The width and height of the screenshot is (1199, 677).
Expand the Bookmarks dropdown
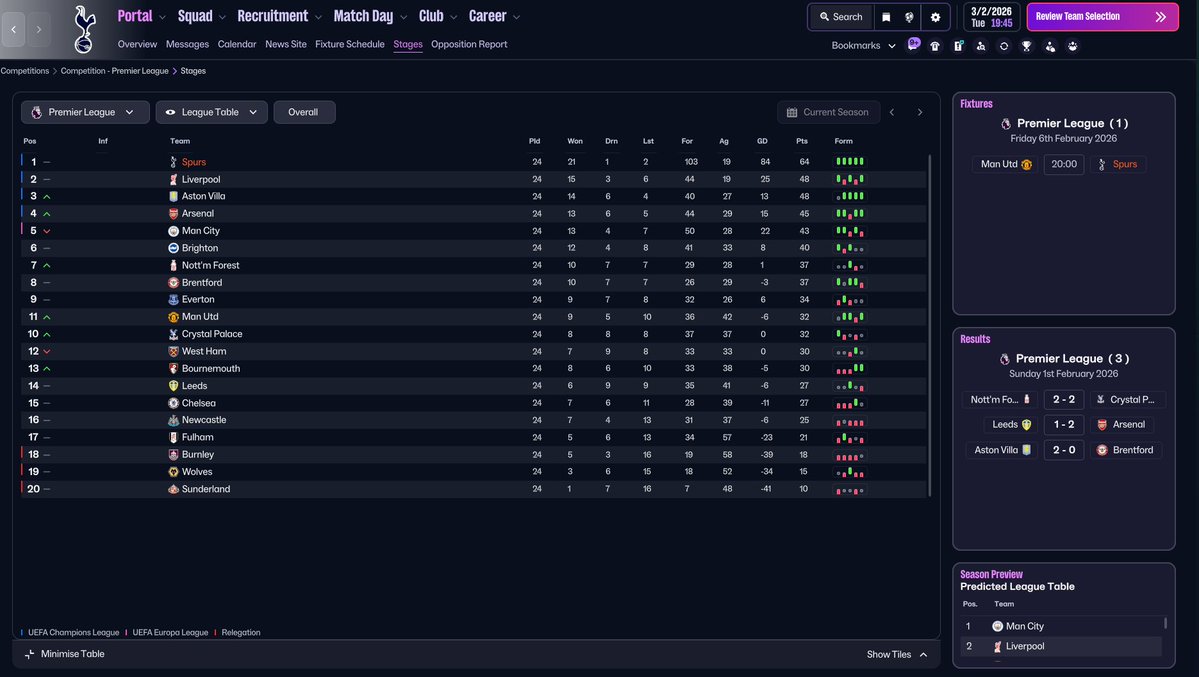pyautogui.click(x=863, y=46)
